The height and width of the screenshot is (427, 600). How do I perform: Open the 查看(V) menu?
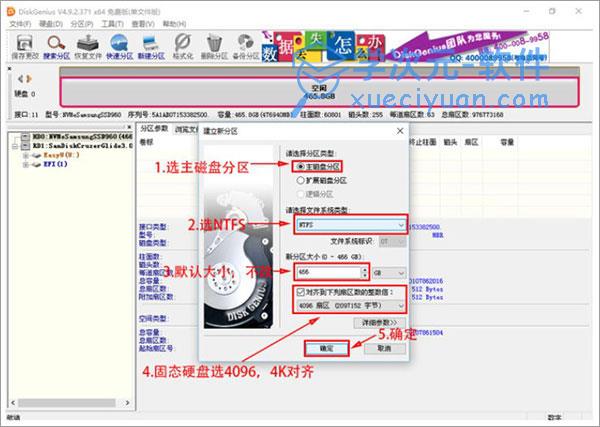click(143, 24)
